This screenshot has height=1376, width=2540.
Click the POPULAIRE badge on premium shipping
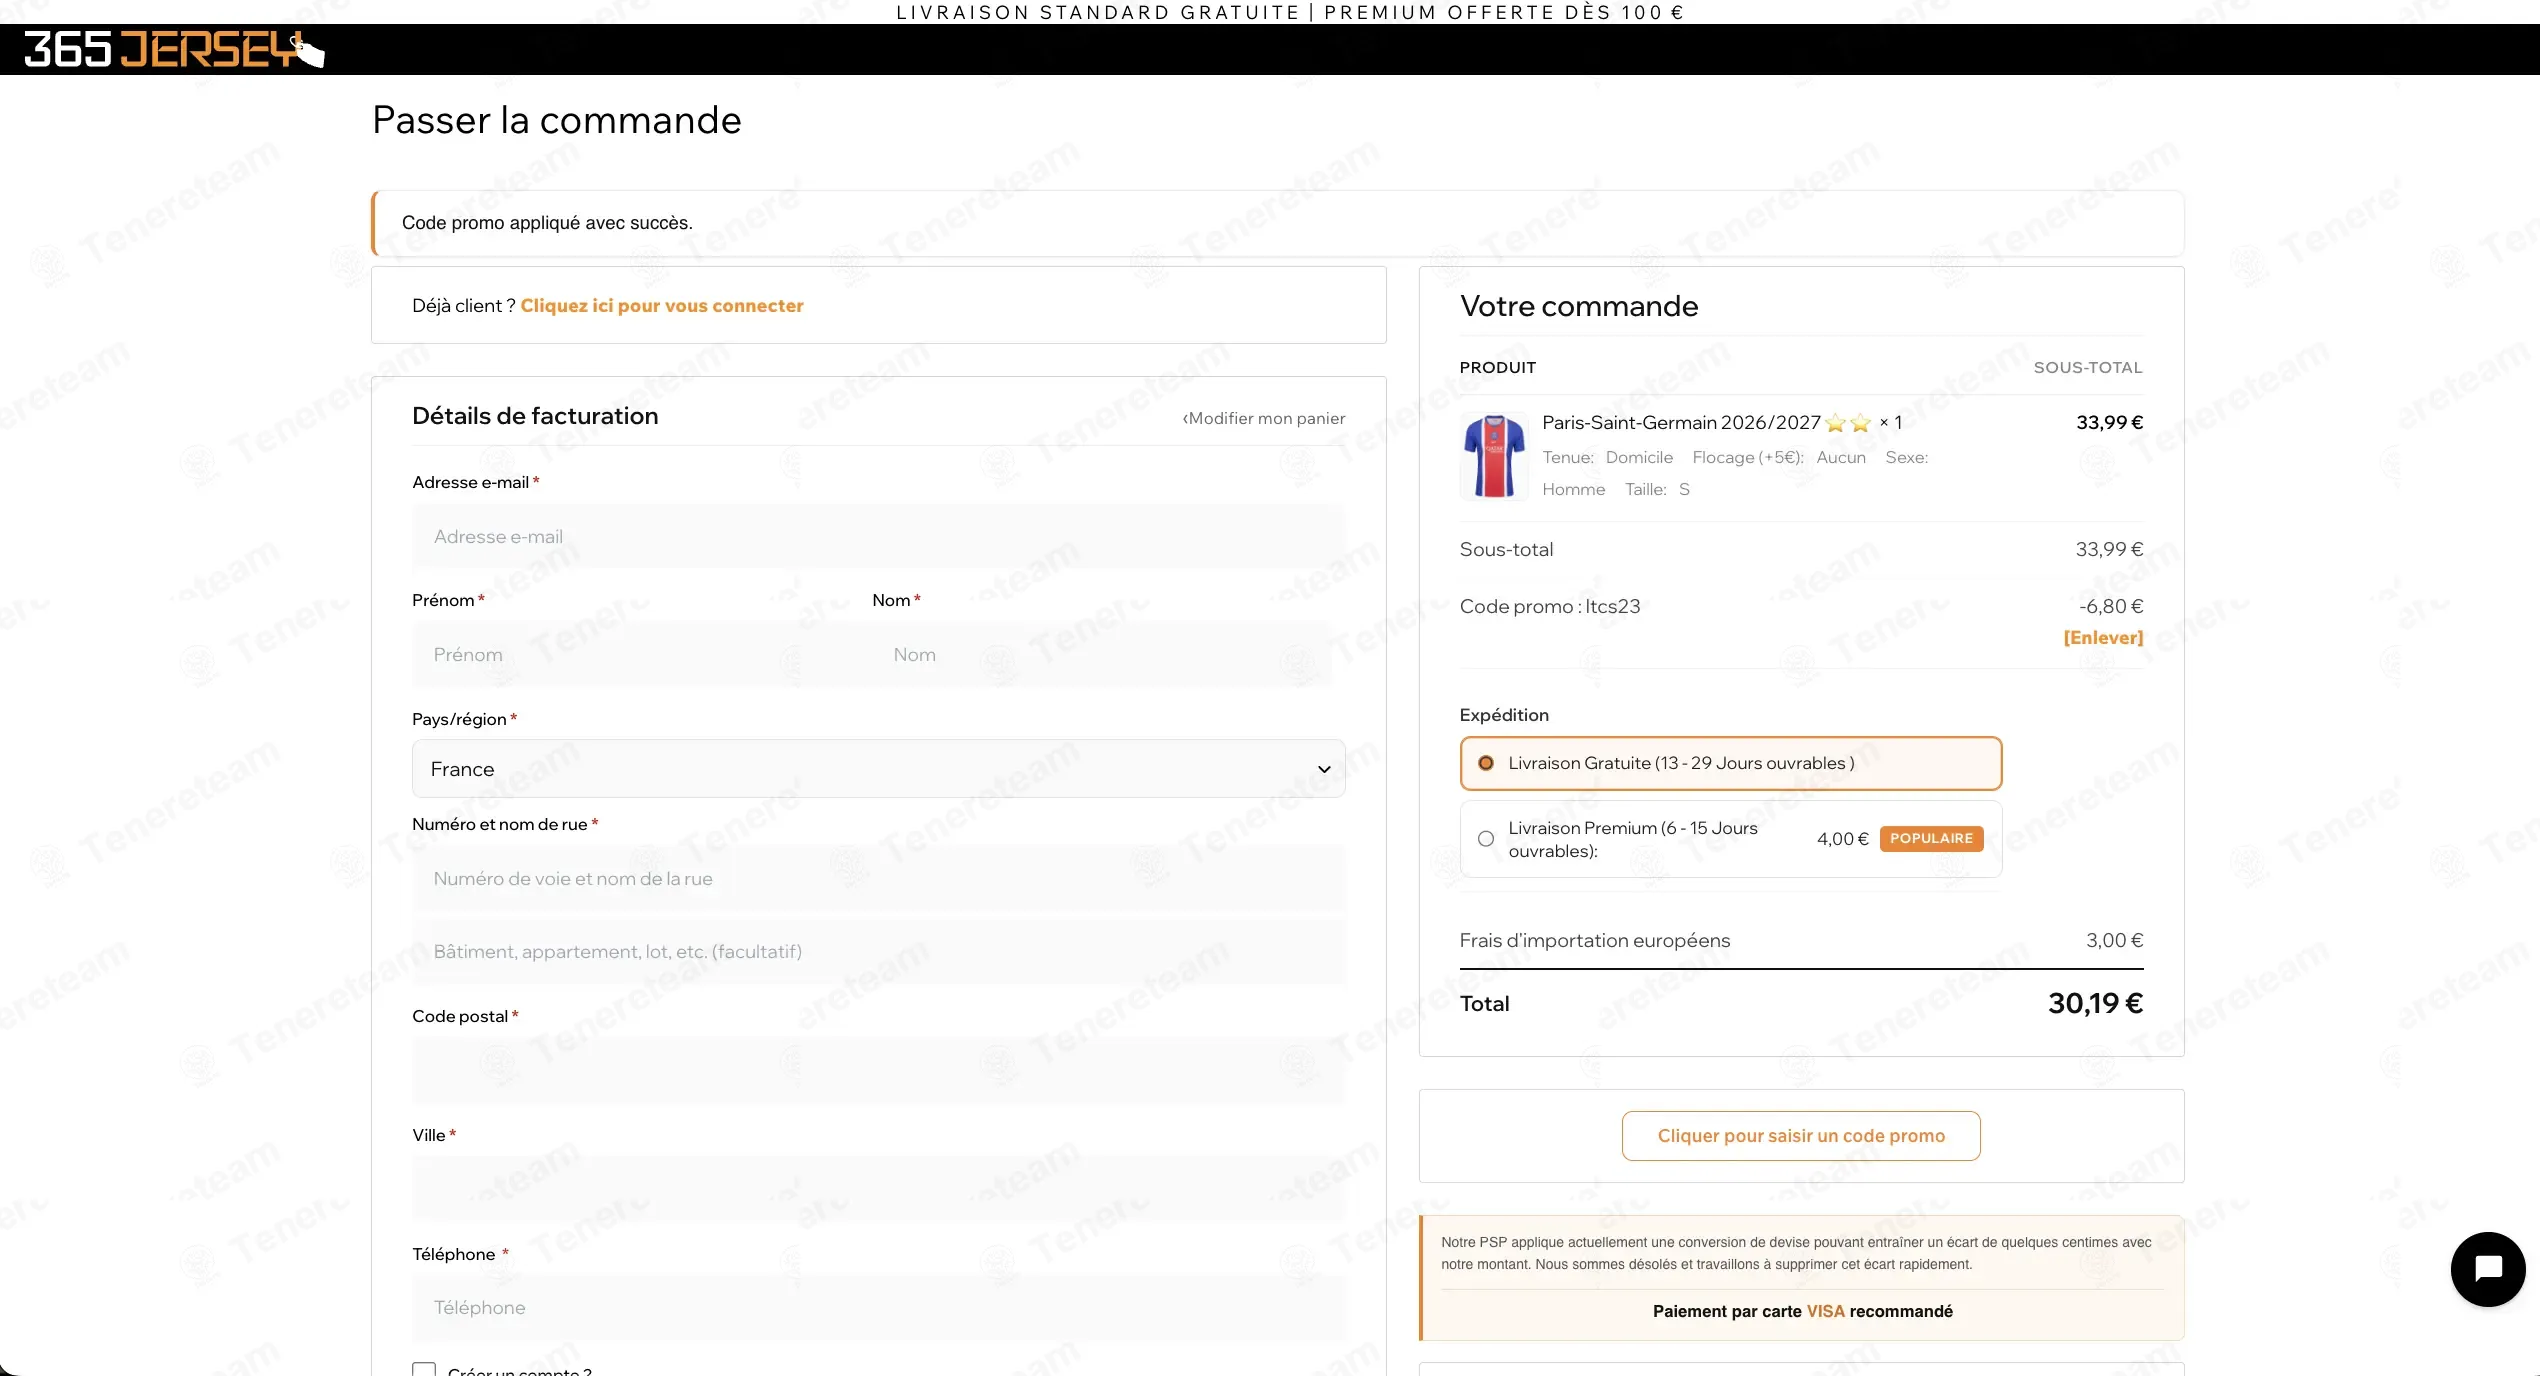(1931, 839)
